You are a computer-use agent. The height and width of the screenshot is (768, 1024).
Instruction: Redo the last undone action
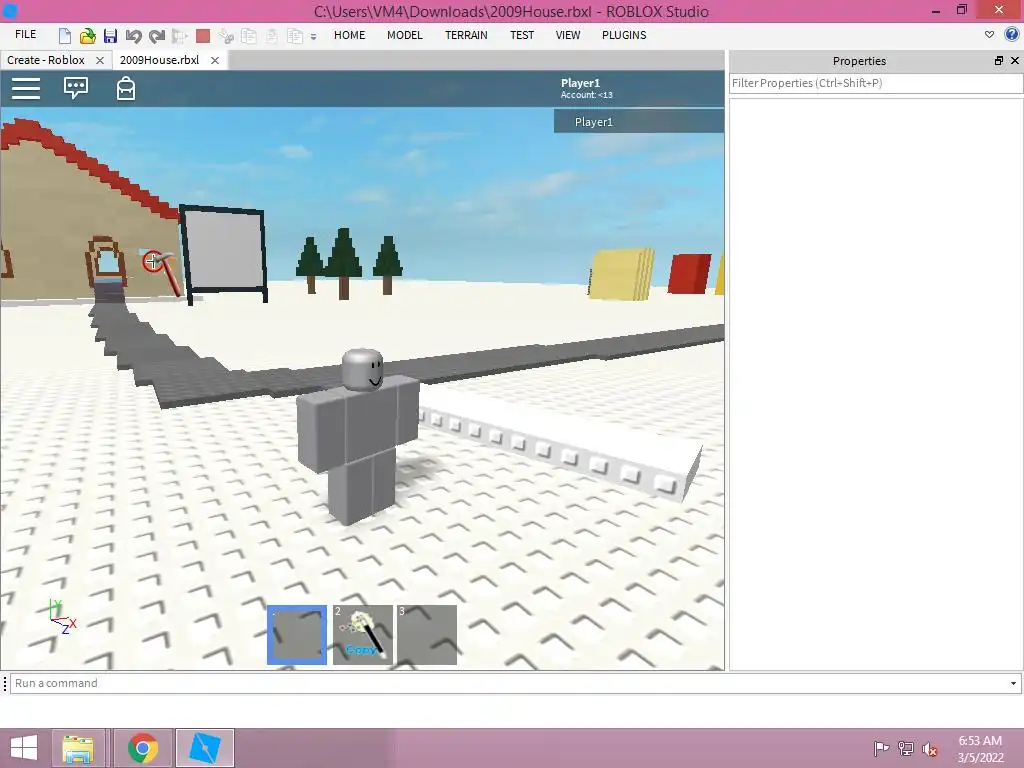pyautogui.click(x=157, y=36)
